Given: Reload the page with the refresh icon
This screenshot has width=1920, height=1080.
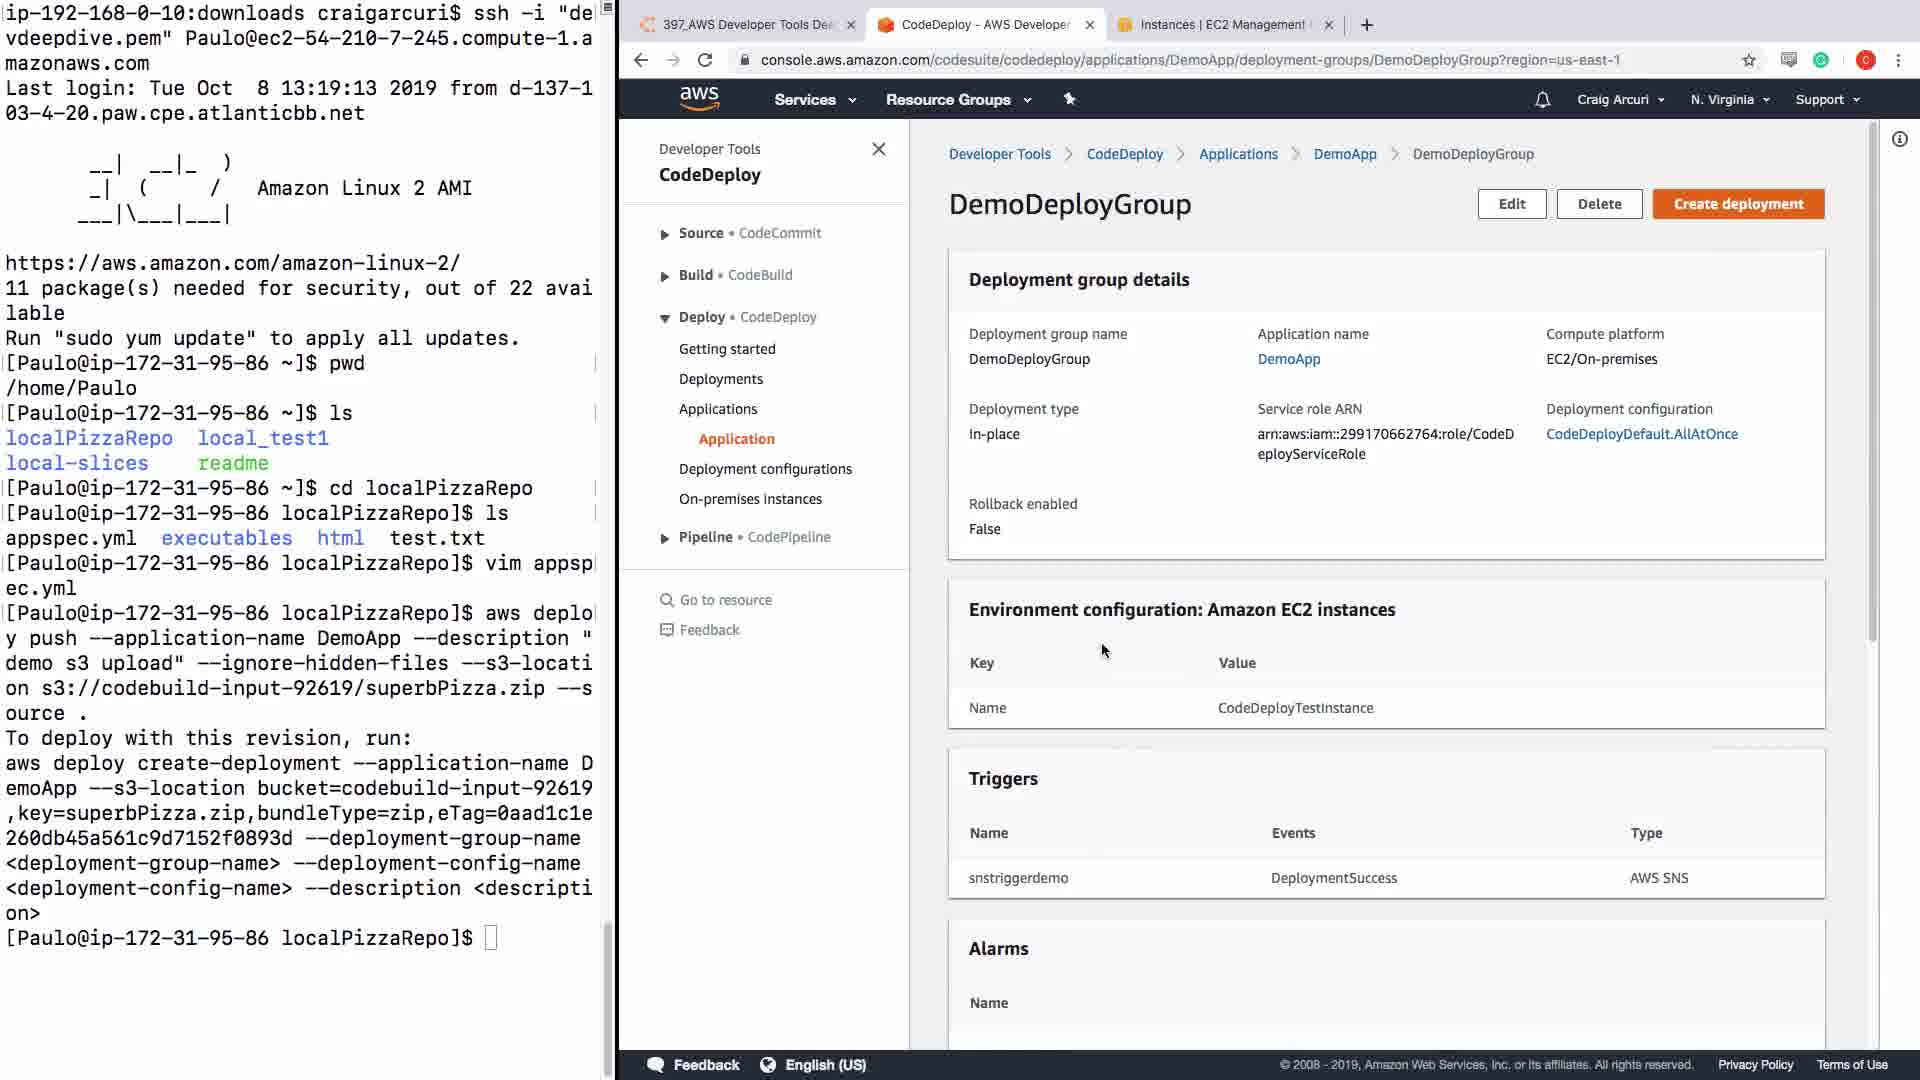Looking at the screenshot, I should [705, 60].
